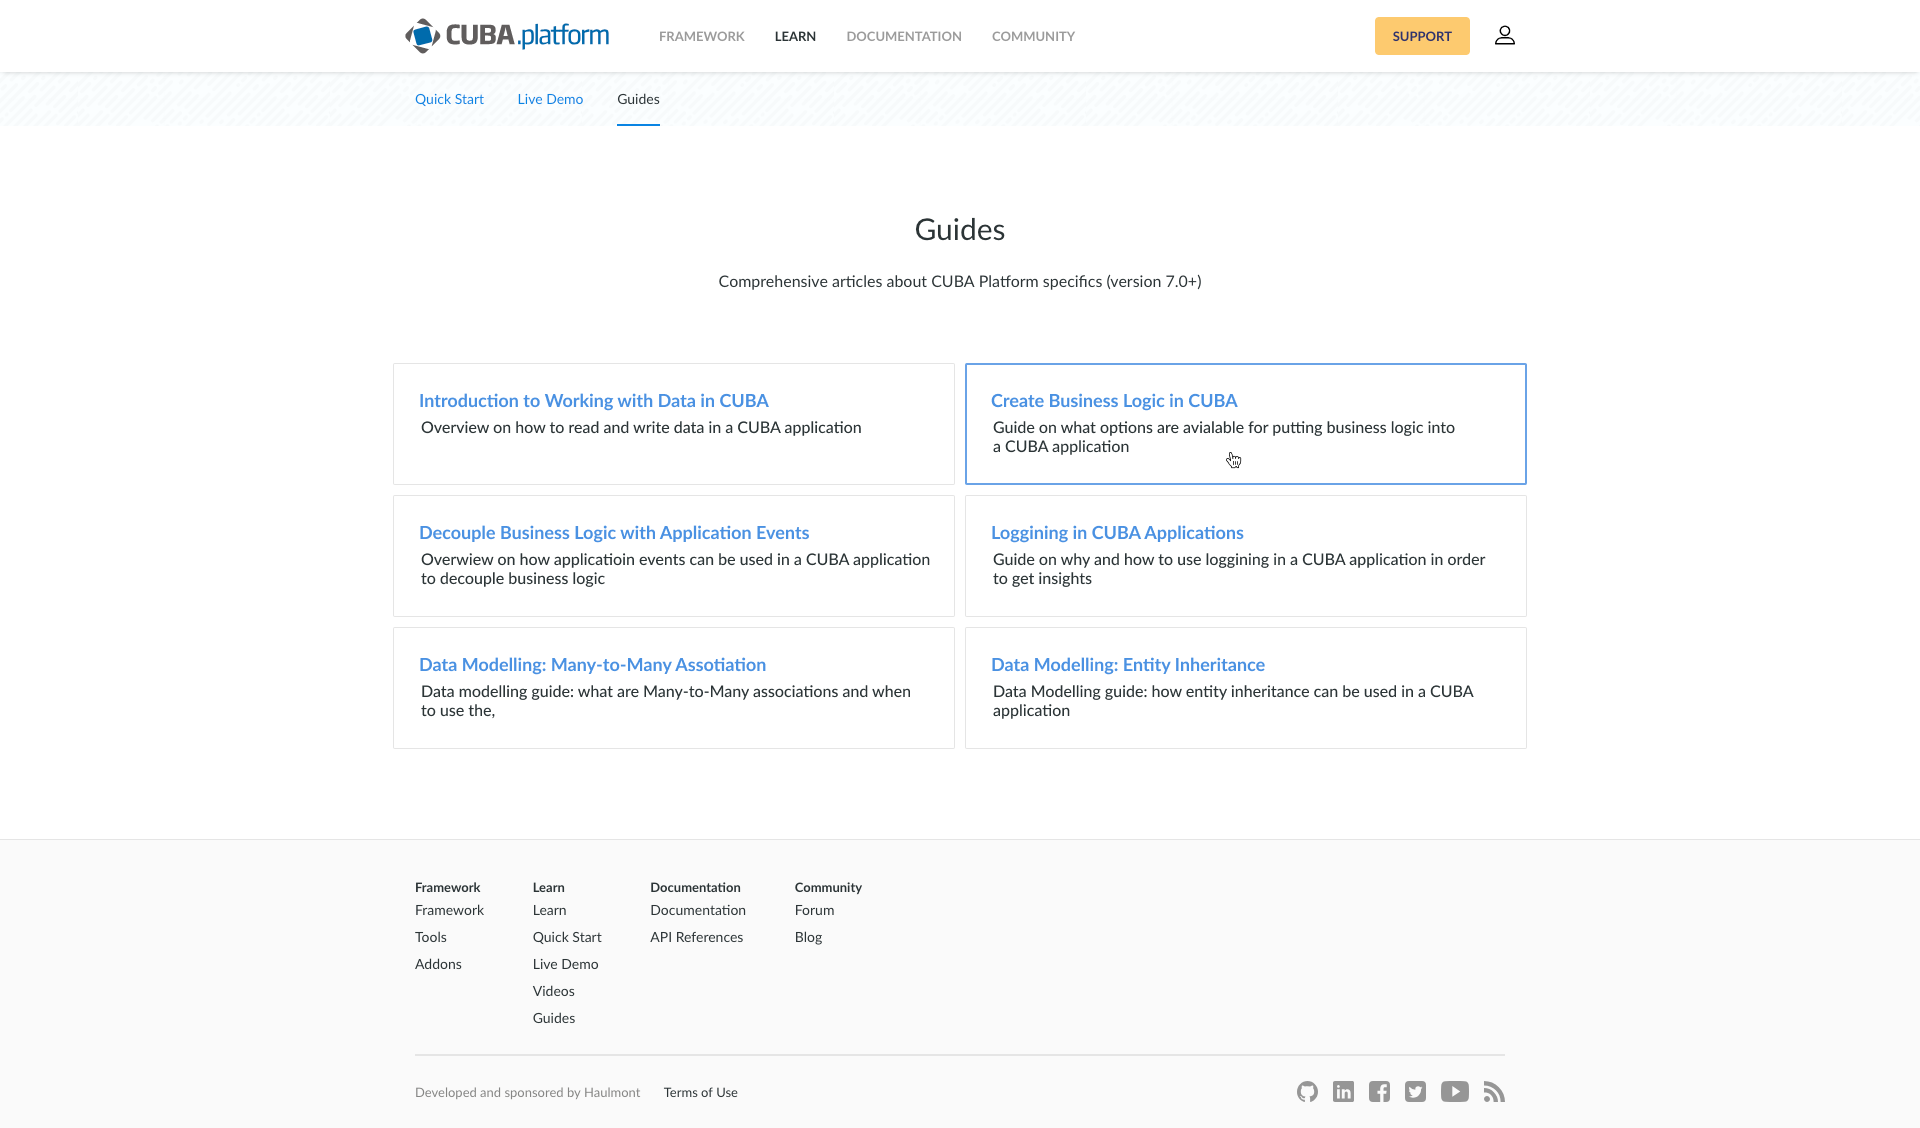Open Data Modelling: Entity Inheritance guide

click(1127, 664)
